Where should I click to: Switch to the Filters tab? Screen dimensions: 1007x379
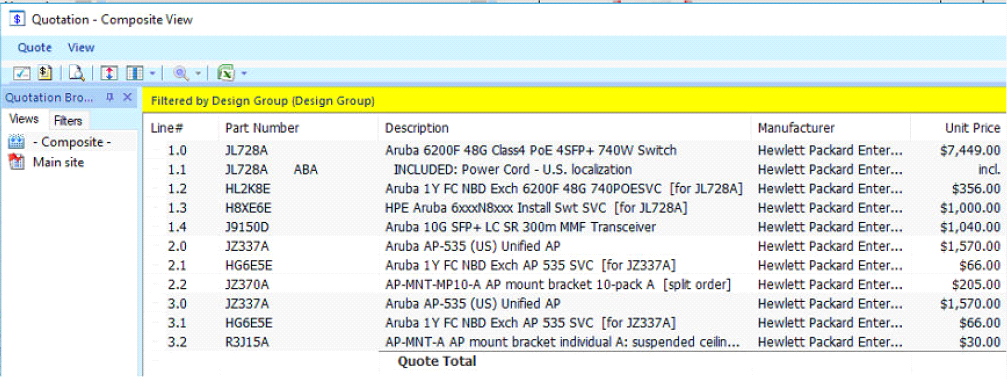(x=68, y=120)
